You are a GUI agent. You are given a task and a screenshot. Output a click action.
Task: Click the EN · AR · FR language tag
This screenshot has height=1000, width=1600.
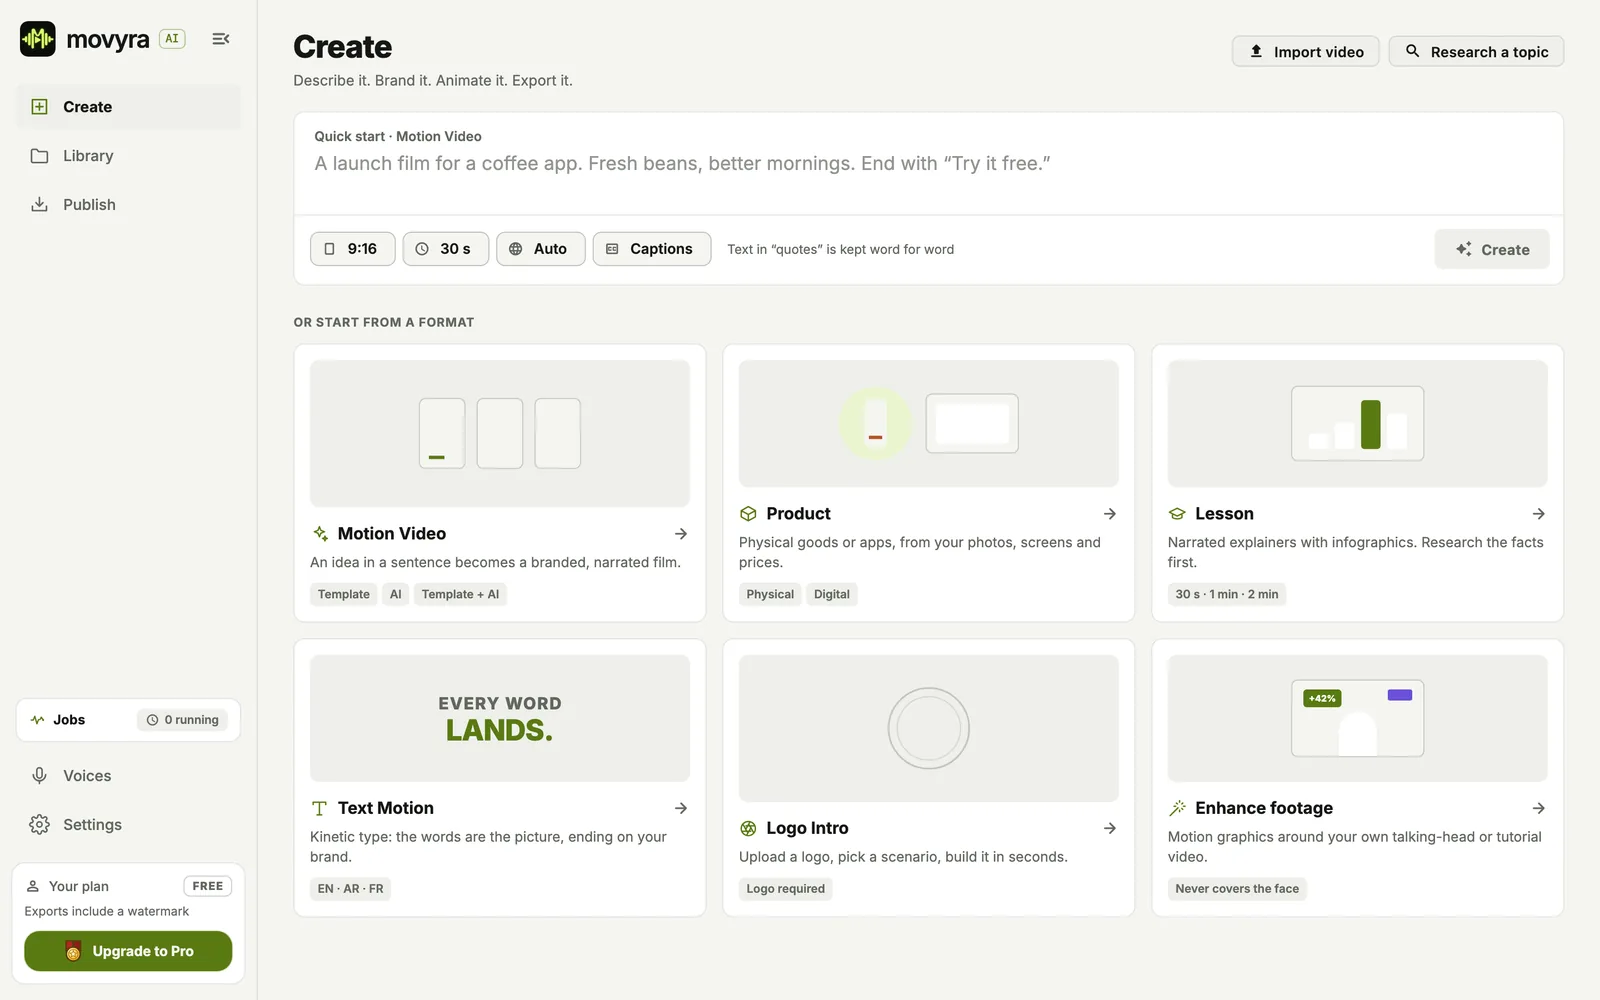pyautogui.click(x=350, y=889)
